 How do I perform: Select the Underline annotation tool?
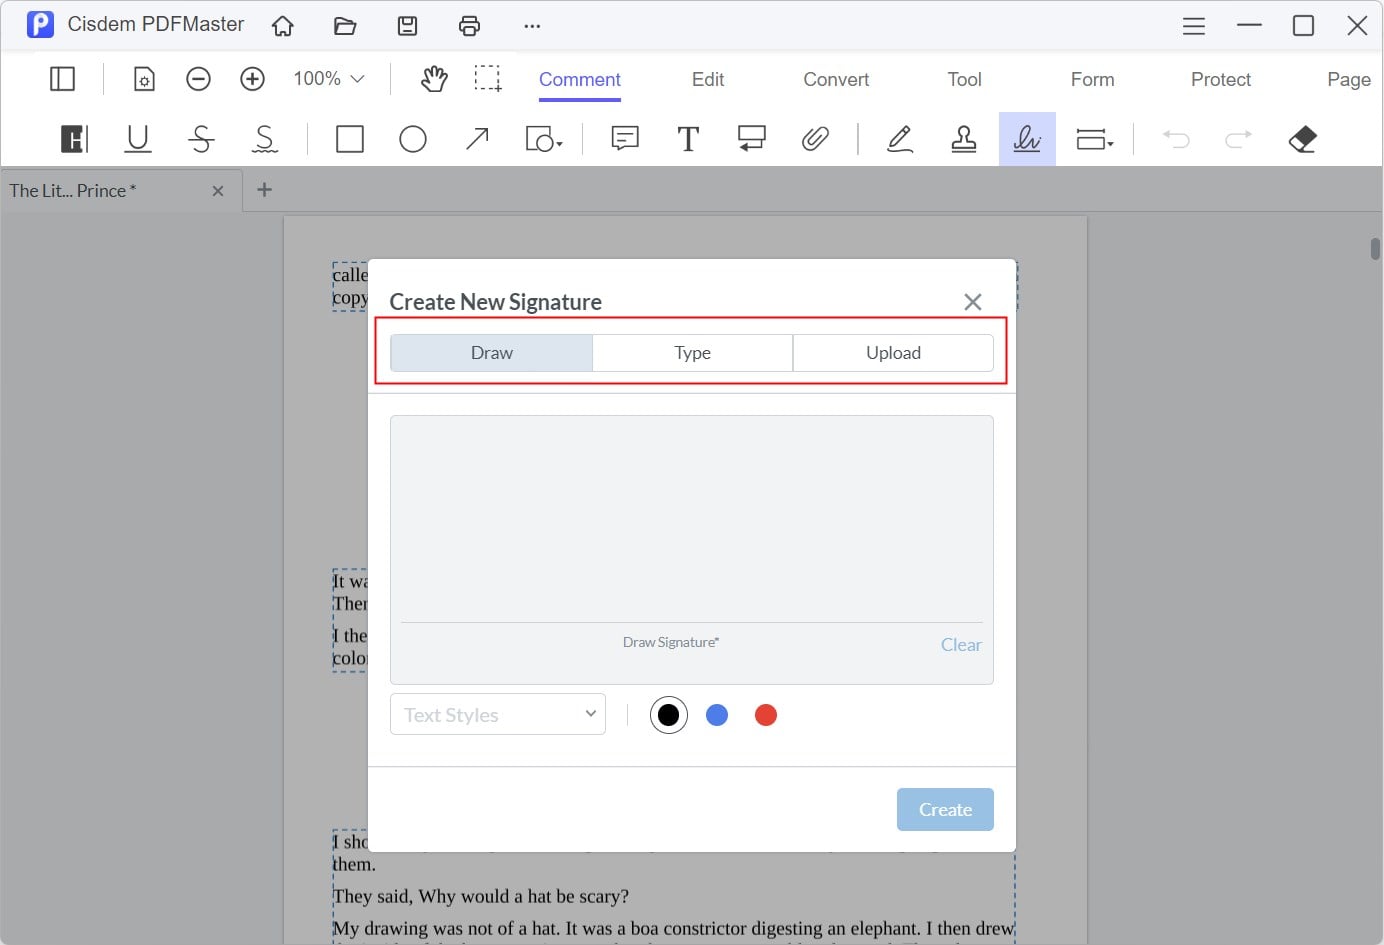[137, 139]
